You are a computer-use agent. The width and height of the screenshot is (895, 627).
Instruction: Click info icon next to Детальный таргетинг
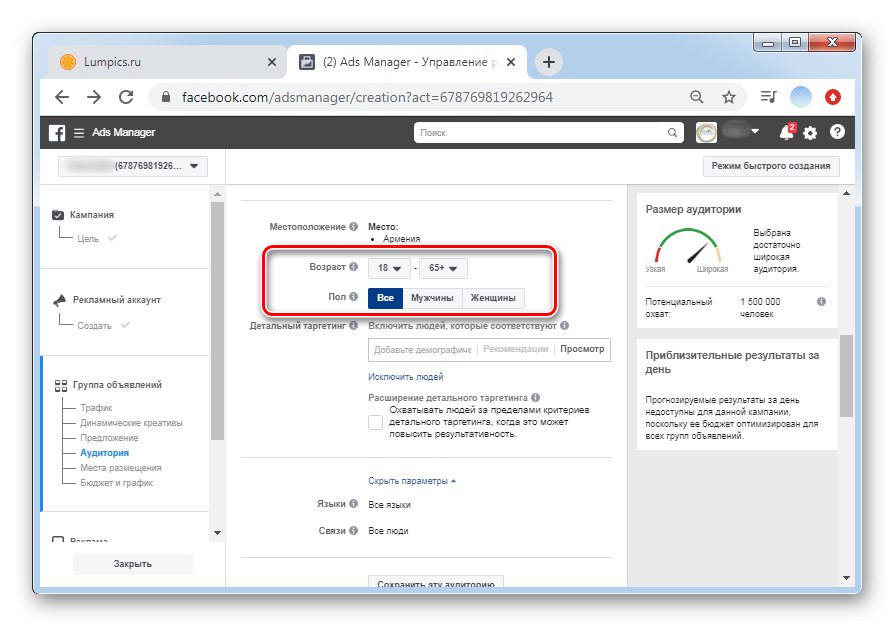click(x=353, y=325)
